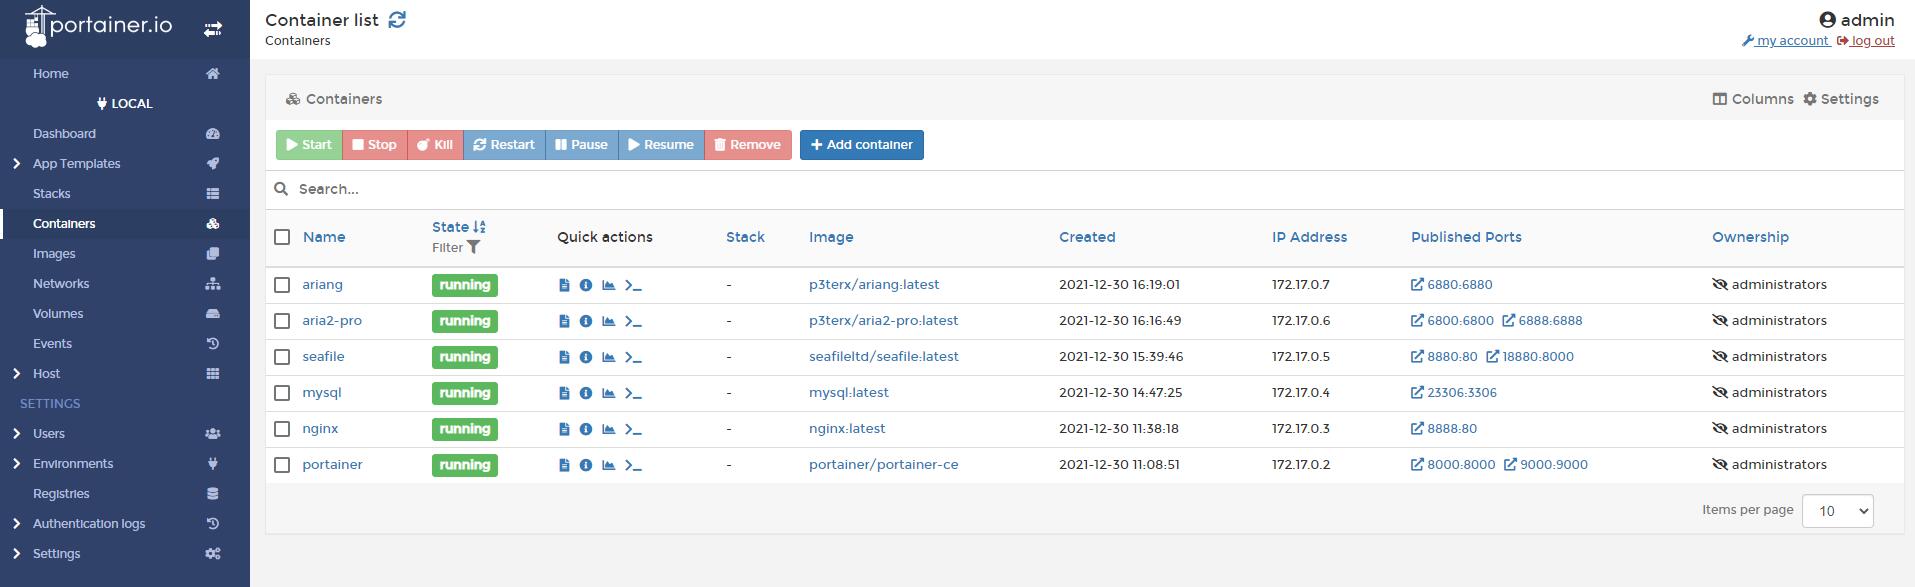The width and height of the screenshot is (1915, 587).
Task: Click the Stacks list icon
Action: click(x=212, y=193)
